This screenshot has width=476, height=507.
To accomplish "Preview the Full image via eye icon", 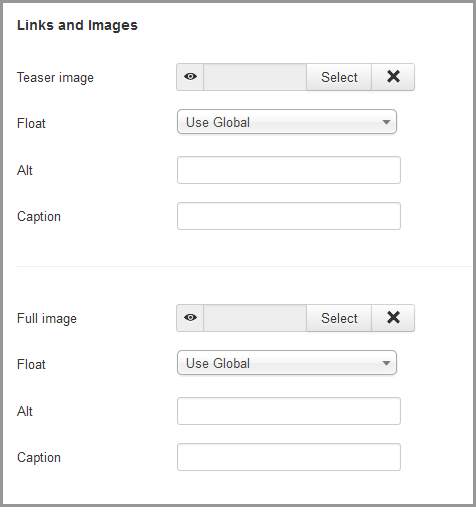I will pyautogui.click(x=190, y=318).
